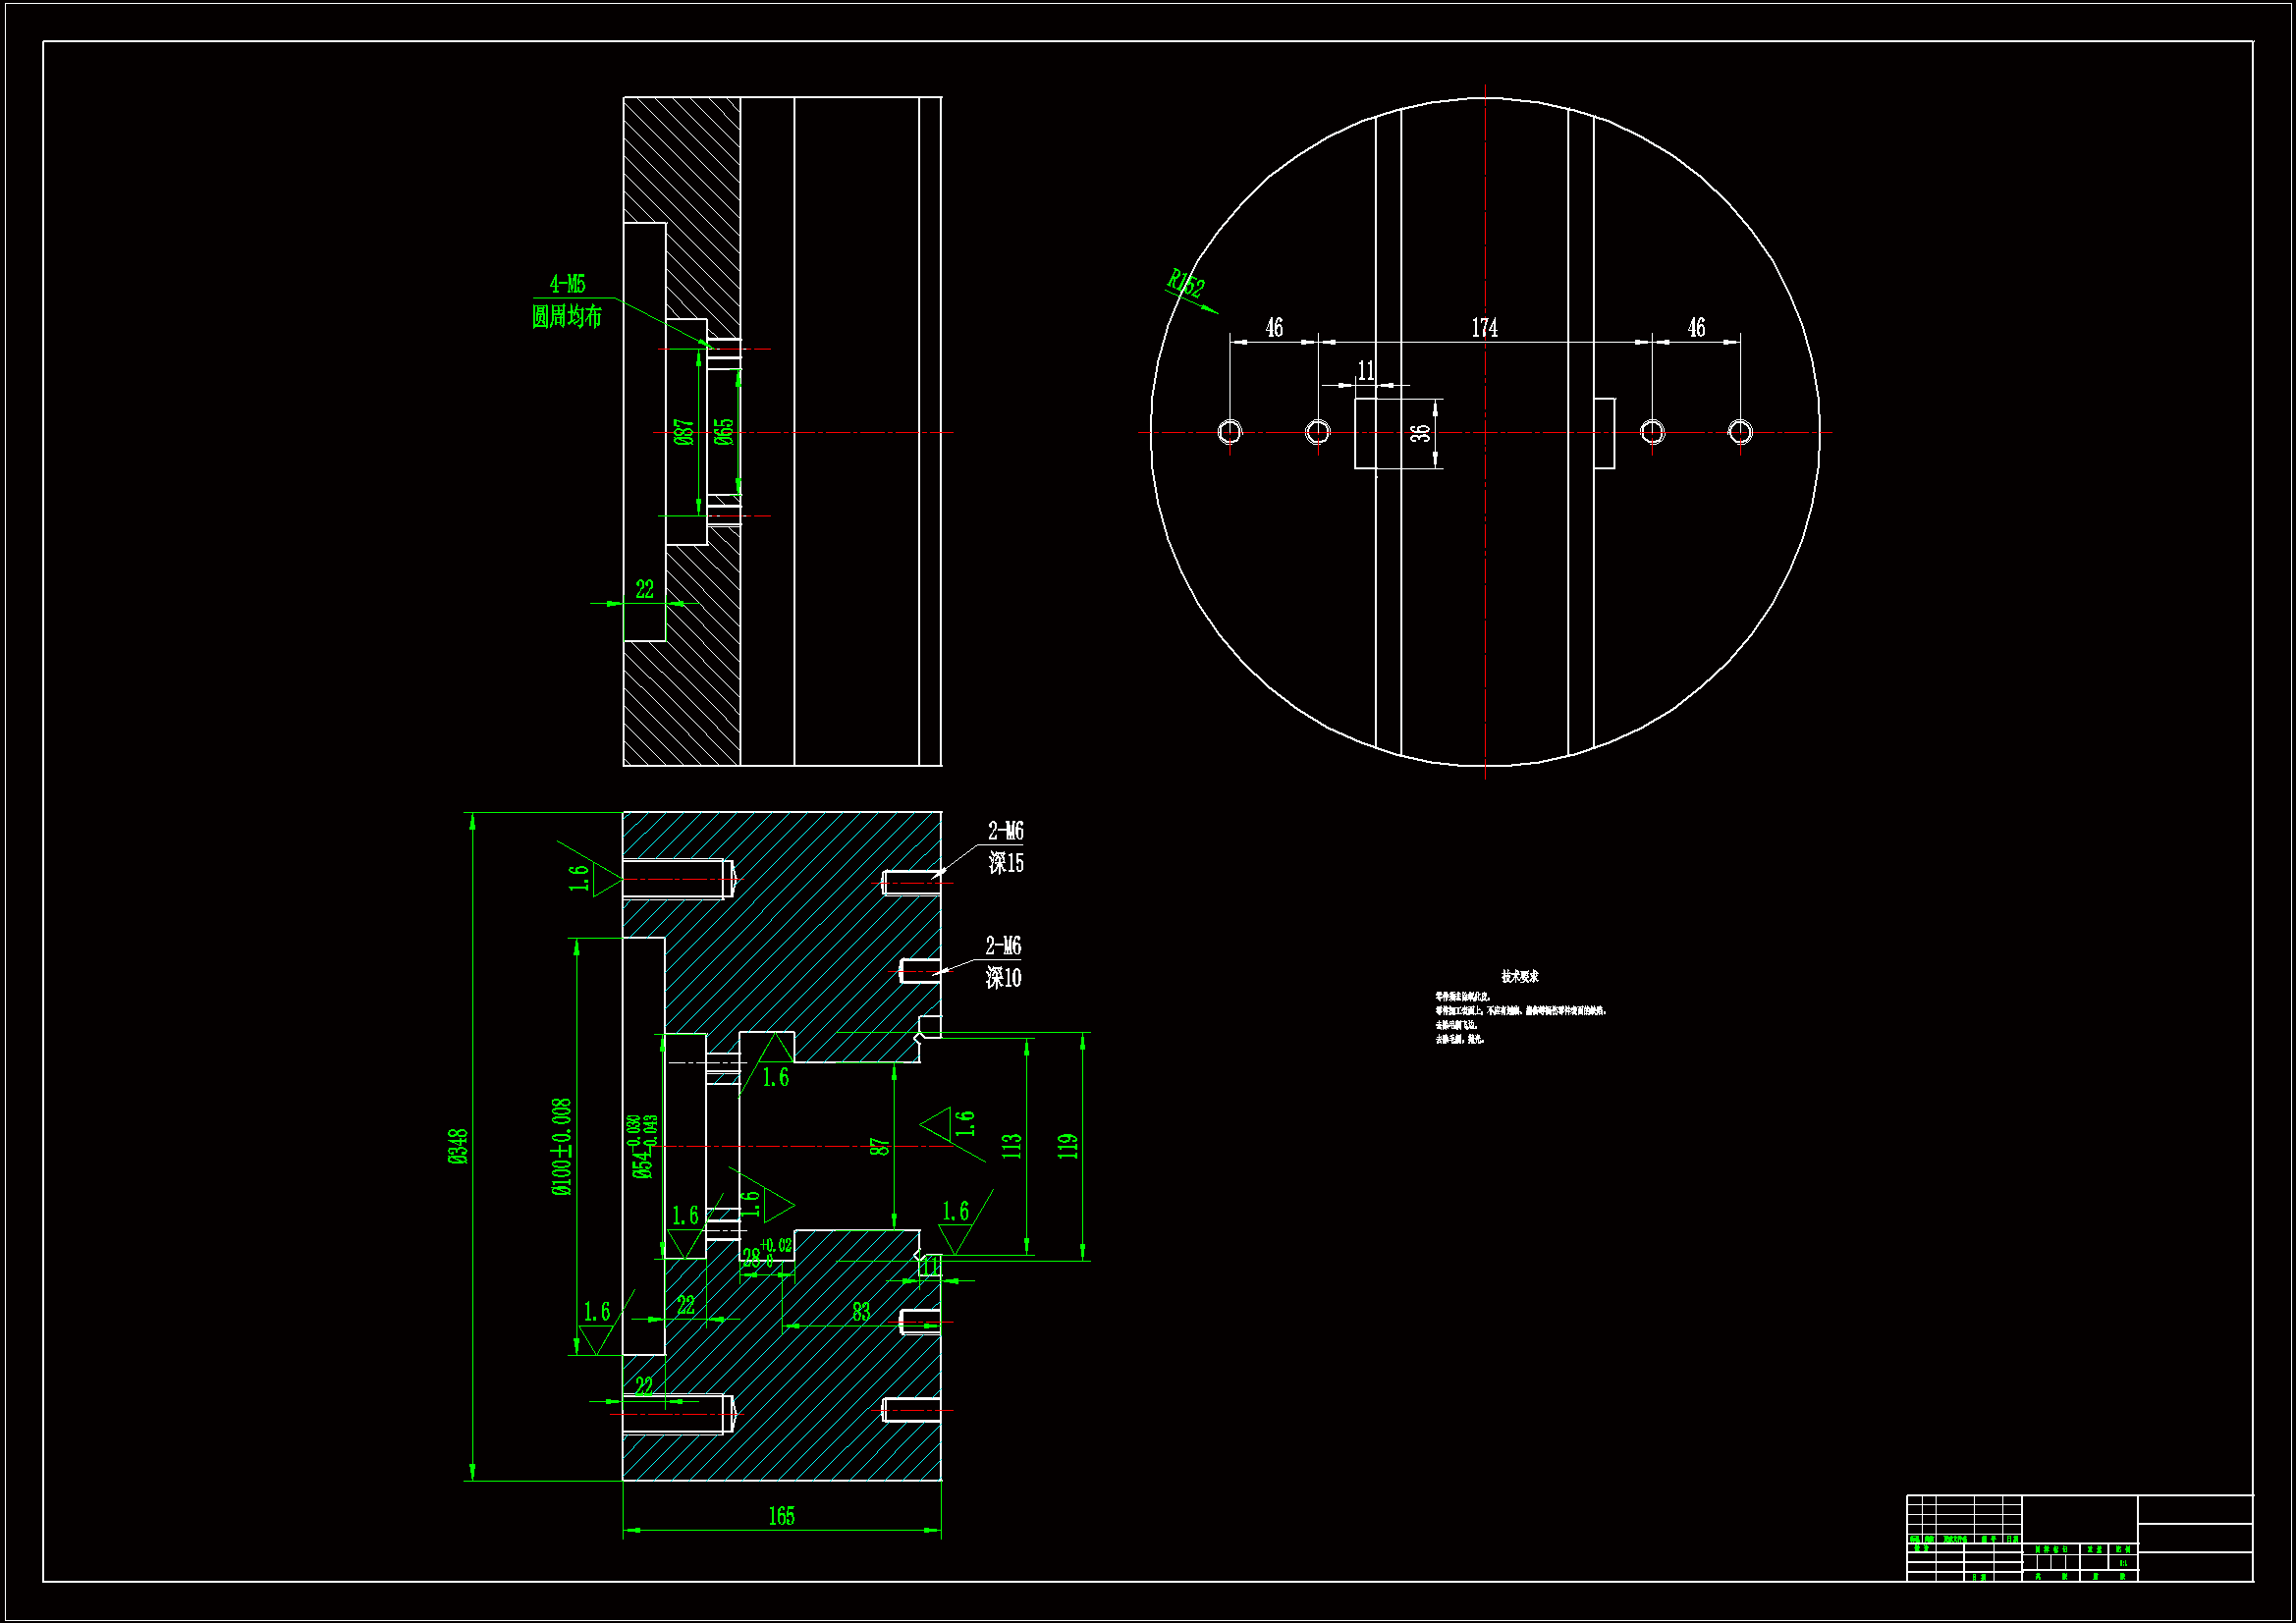Click the rightmost small hole circle
2296x1623 pixels.
[x=1740, y=431]
